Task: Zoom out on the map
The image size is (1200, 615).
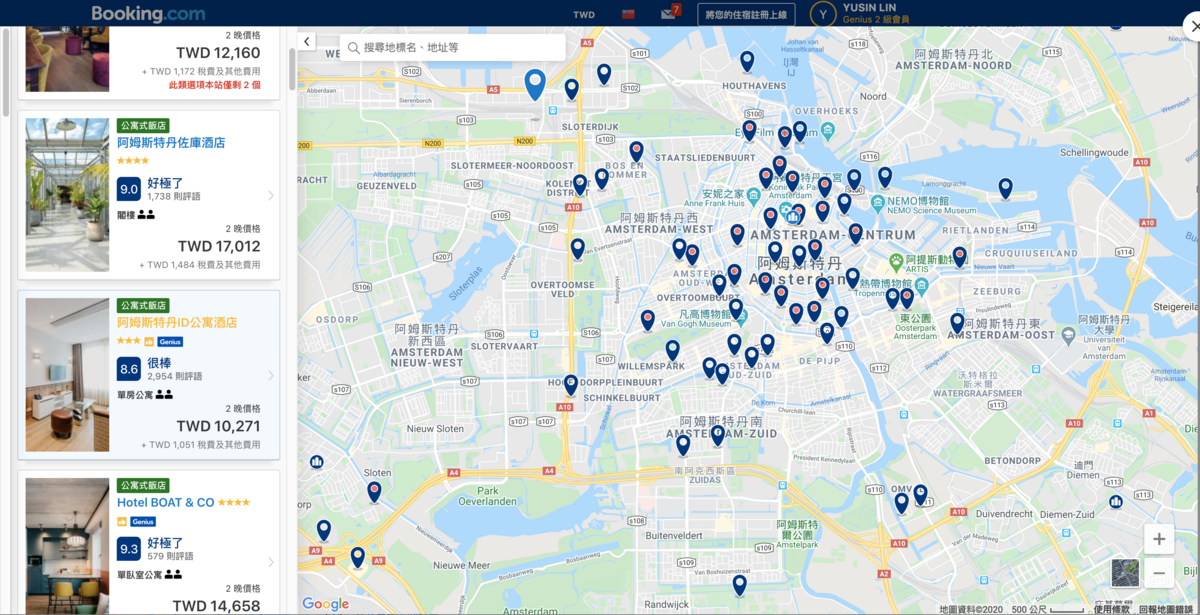Action: tap(1159, 573)
